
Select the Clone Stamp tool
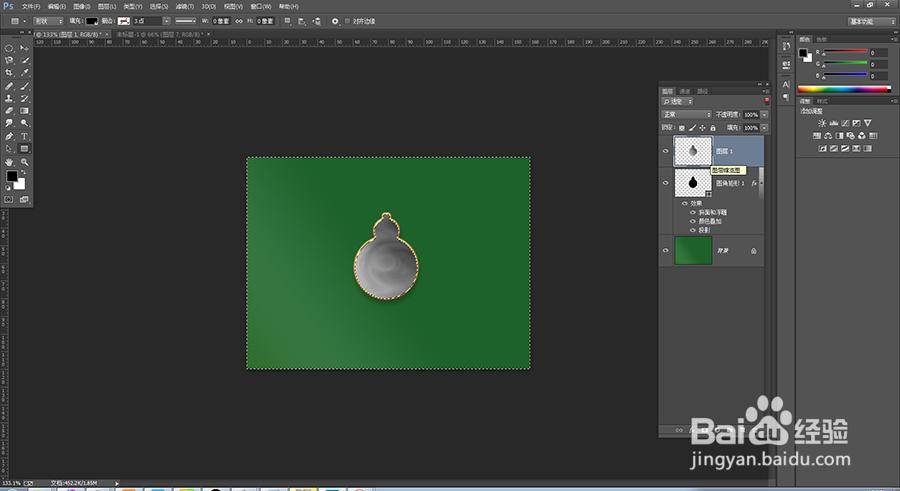coord(9,98)
